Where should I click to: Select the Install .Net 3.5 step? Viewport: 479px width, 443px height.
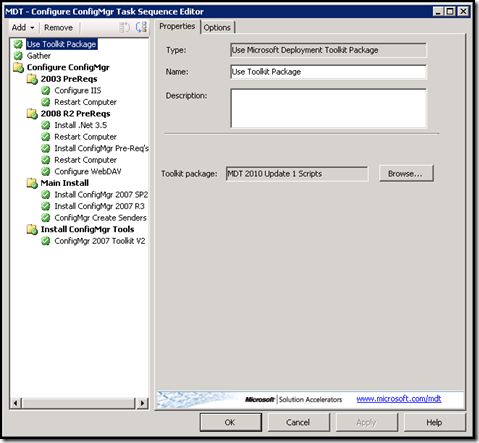pyautogui.click(x=81, y=125)
